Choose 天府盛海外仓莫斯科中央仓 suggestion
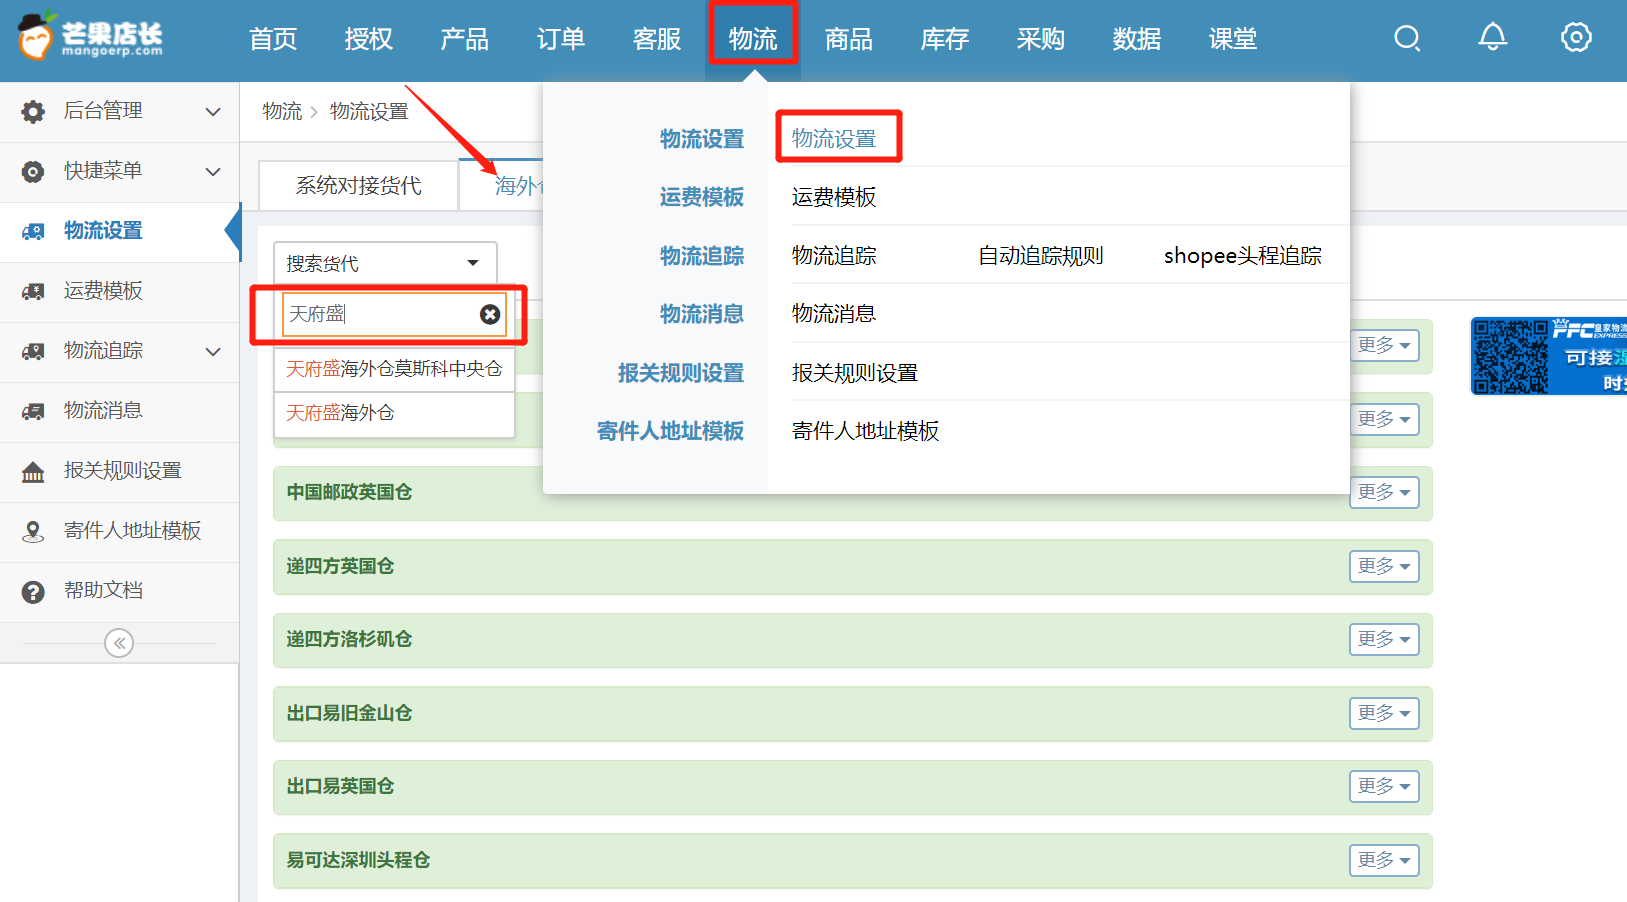The height and width of the screenshot is (902, 1627). 394,369
